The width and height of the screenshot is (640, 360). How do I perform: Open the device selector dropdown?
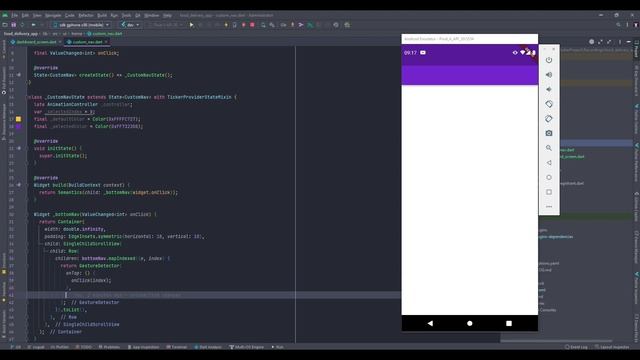click(82, 25)
